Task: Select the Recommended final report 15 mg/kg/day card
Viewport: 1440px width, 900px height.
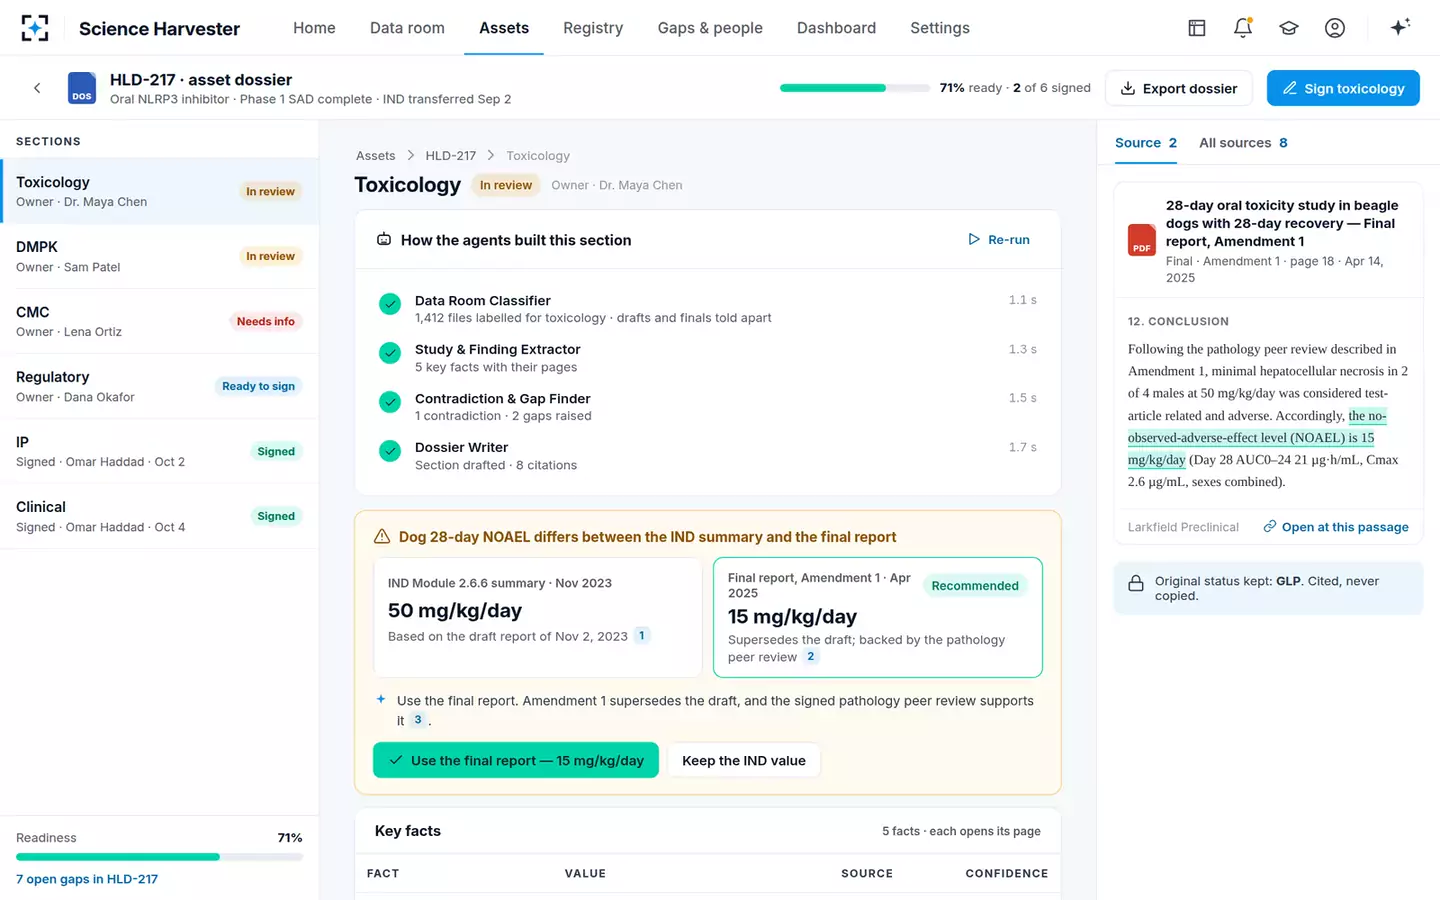Action: 878,617
